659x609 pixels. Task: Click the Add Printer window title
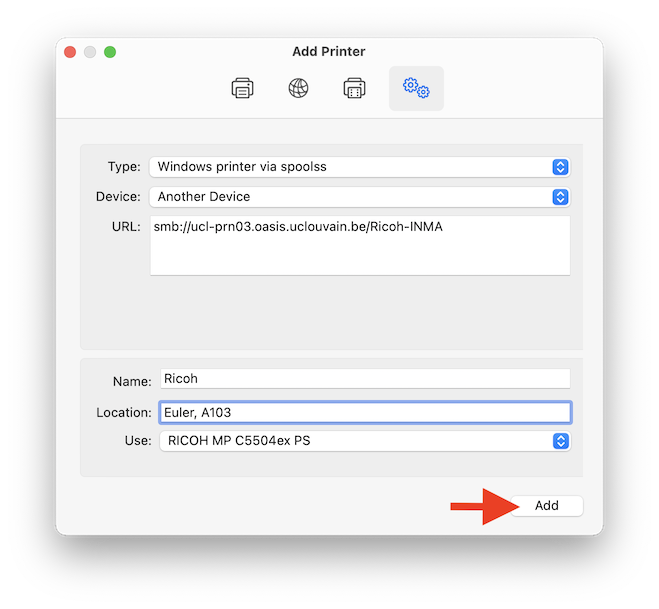click(329, 51)
